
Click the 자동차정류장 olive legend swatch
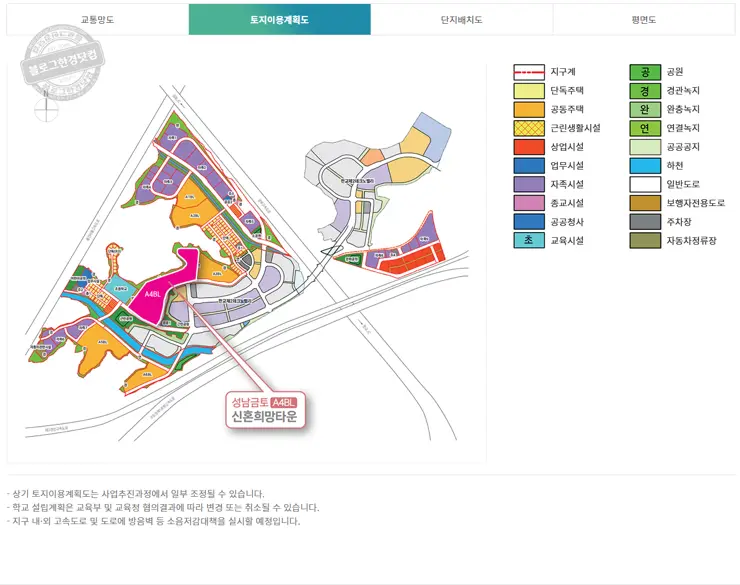645,240
